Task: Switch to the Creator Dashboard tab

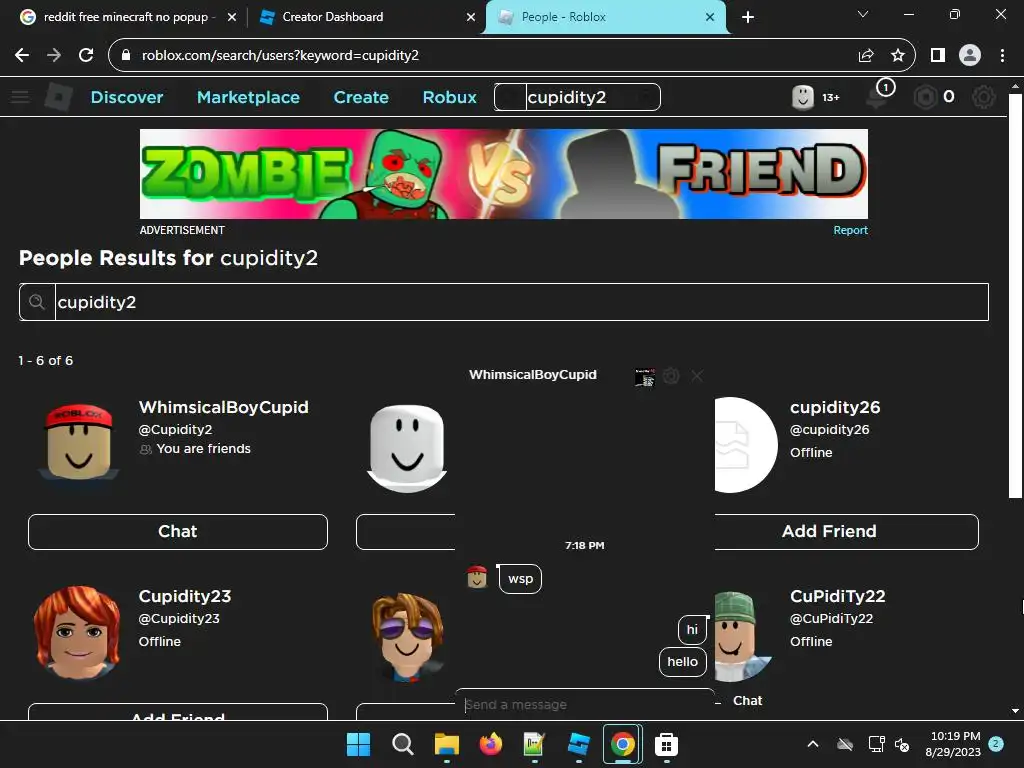Action: (x=366, y=17)
